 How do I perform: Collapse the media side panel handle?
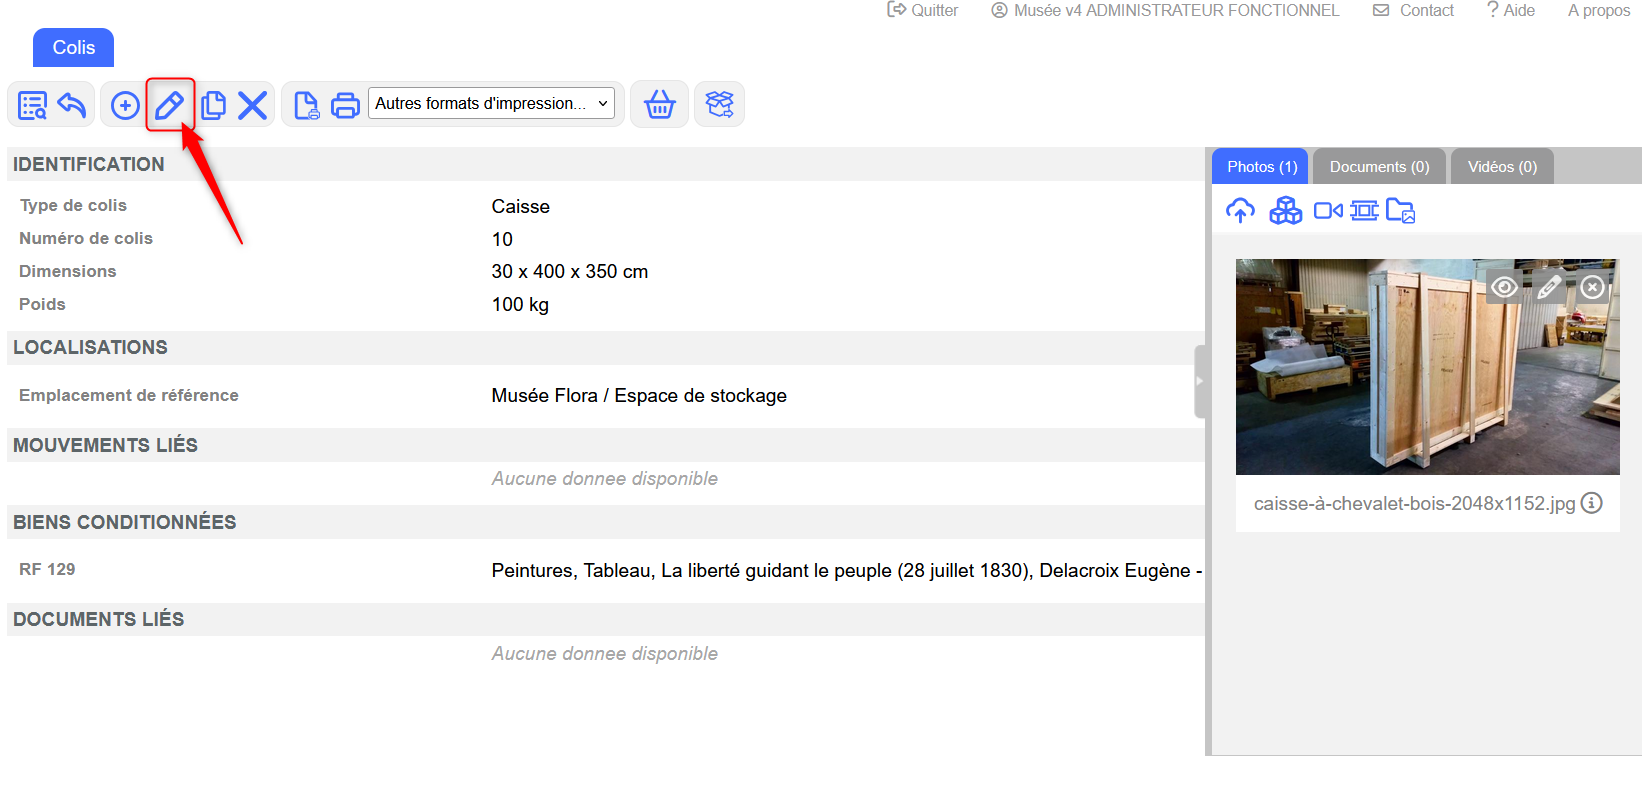tap(1200, 381)
